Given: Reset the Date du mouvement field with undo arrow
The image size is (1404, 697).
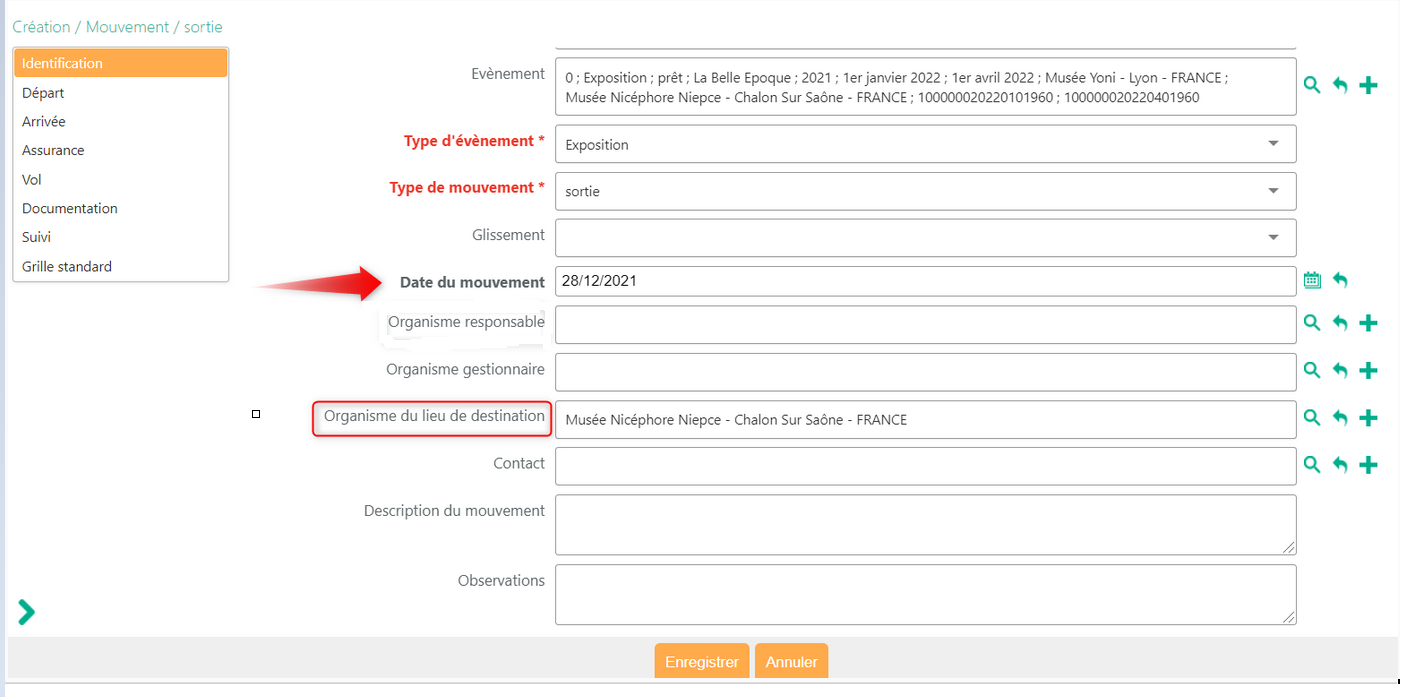Looking at the screenshot, I should (1340, 281).
